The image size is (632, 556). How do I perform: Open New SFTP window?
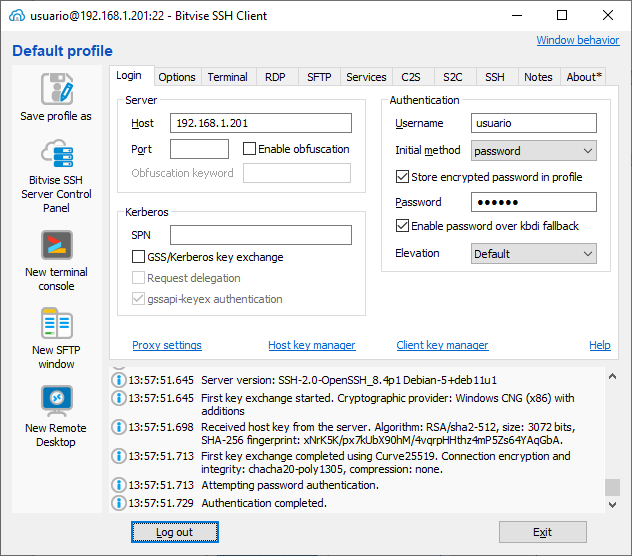(56, 324)
